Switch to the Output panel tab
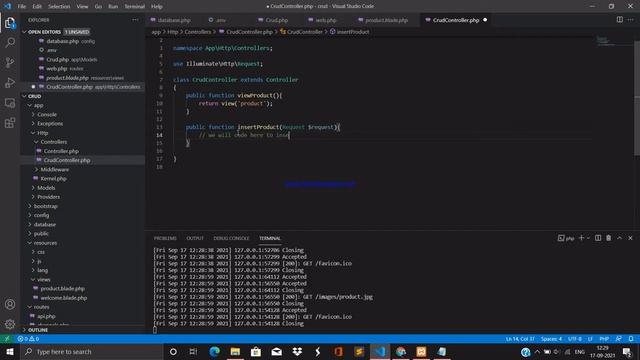640x360 pixels. (195, 238)
